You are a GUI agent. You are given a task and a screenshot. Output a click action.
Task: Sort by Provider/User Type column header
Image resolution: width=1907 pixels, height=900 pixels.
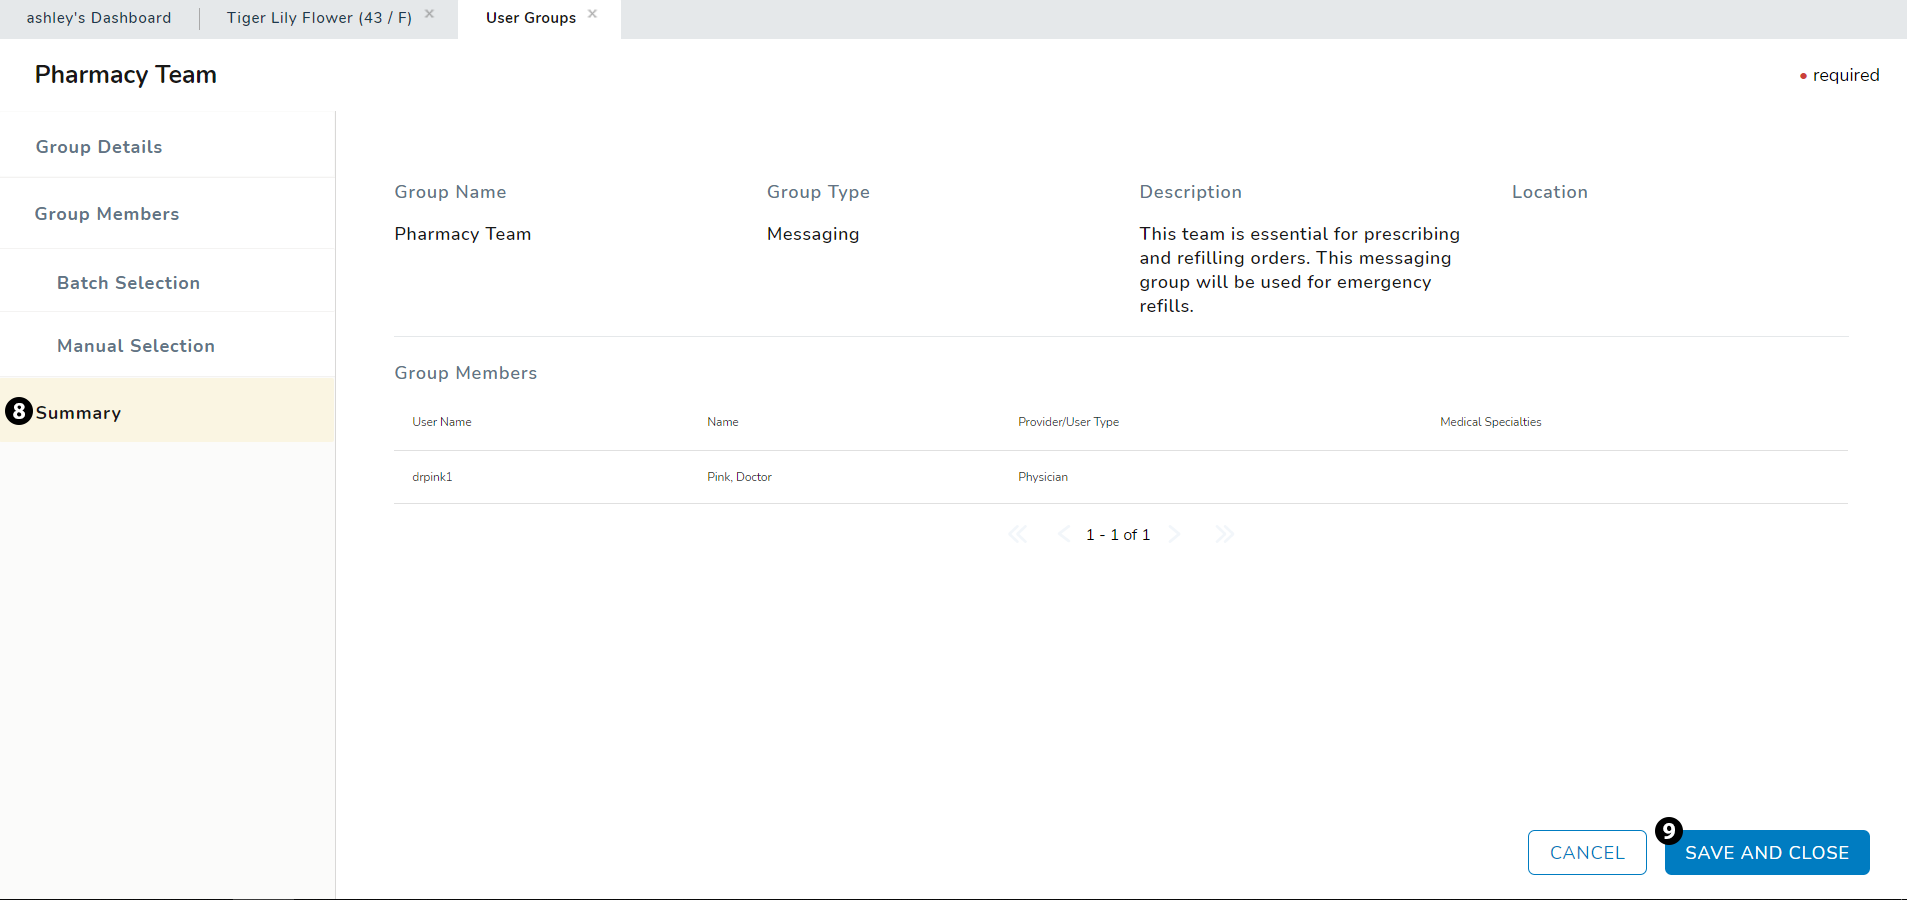(x=1068, y=422)
